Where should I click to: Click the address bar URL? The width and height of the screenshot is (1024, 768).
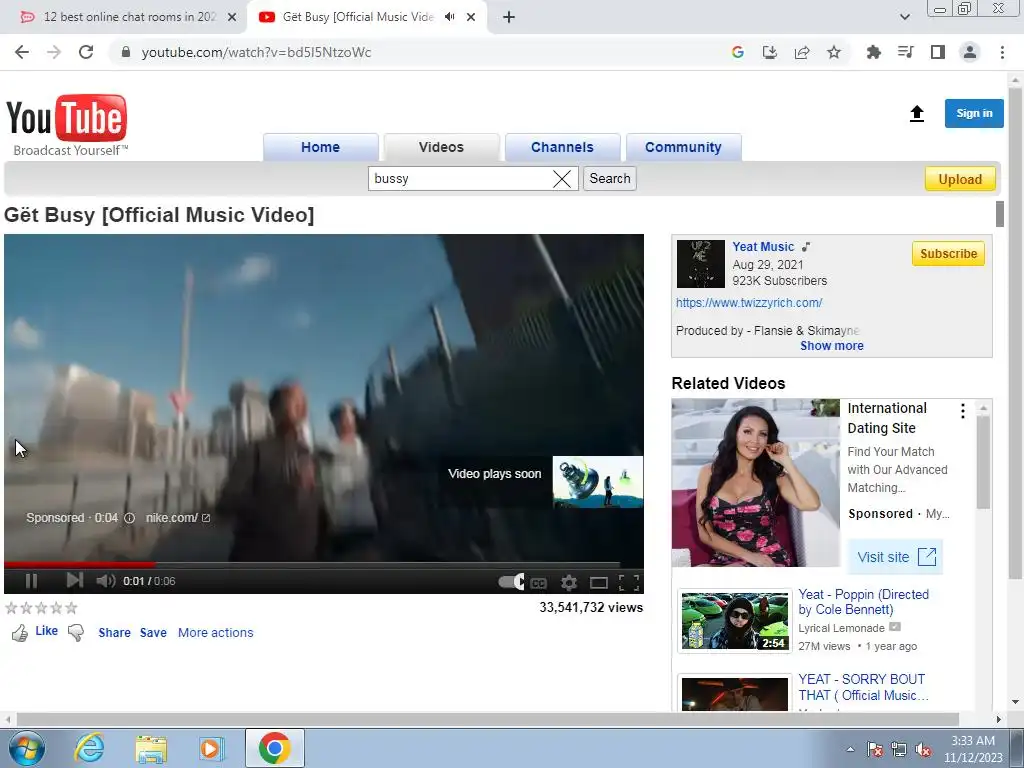(256, 52)
